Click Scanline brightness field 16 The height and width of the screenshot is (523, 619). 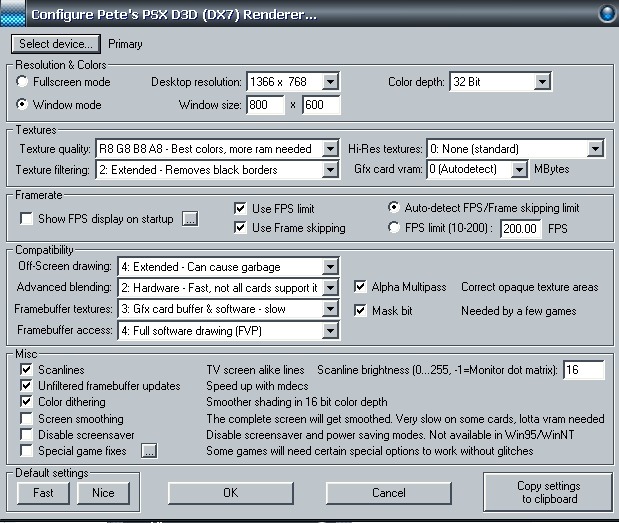coord(583,370)
